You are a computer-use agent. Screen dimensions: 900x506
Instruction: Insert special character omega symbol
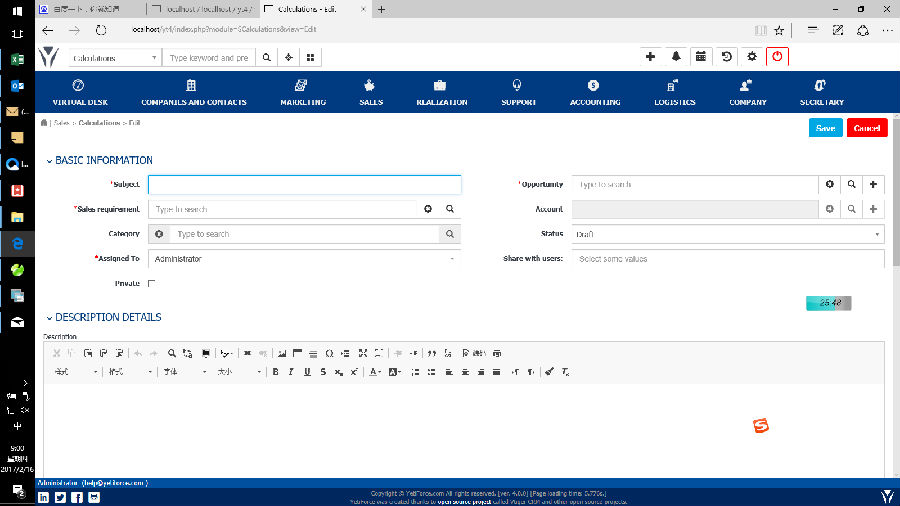point(329,353)
